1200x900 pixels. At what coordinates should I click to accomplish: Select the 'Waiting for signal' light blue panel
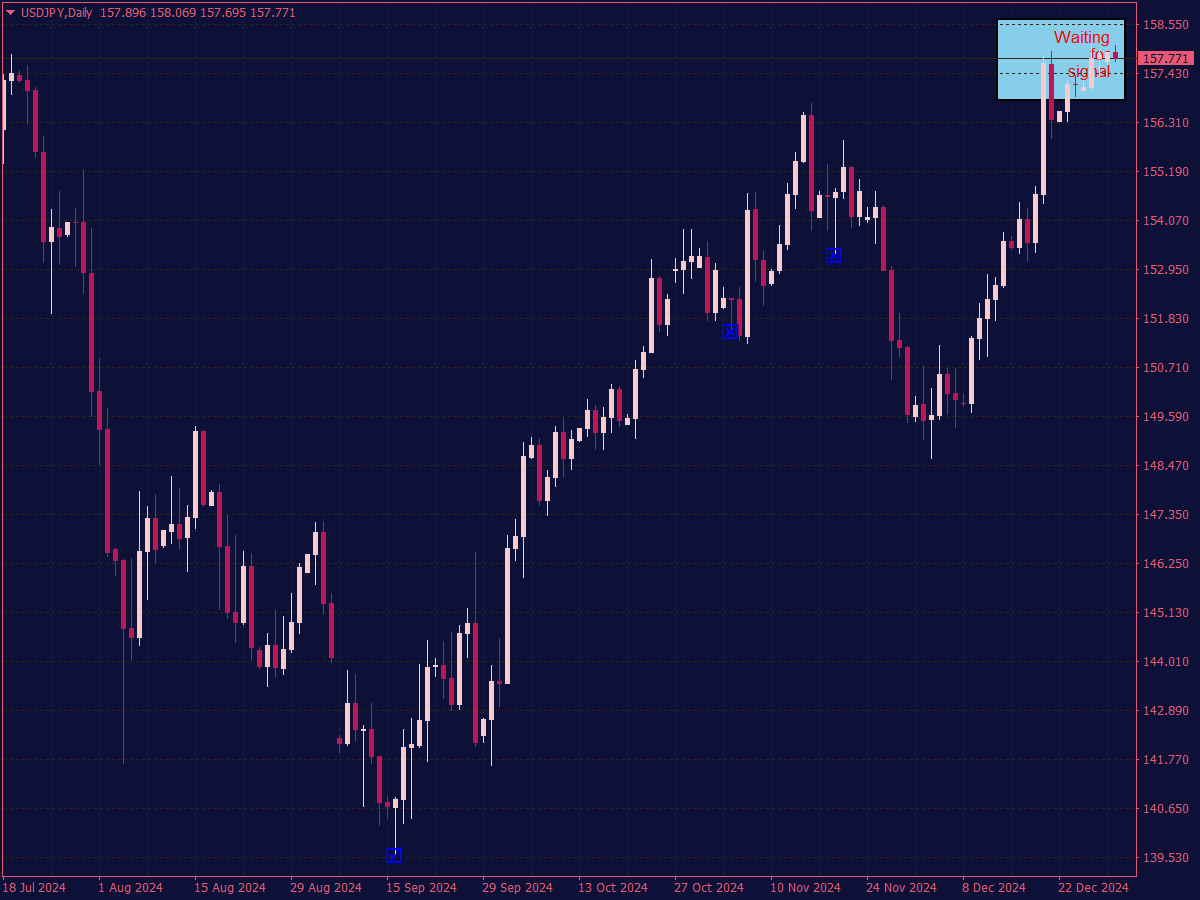[x=1061, y=60]
